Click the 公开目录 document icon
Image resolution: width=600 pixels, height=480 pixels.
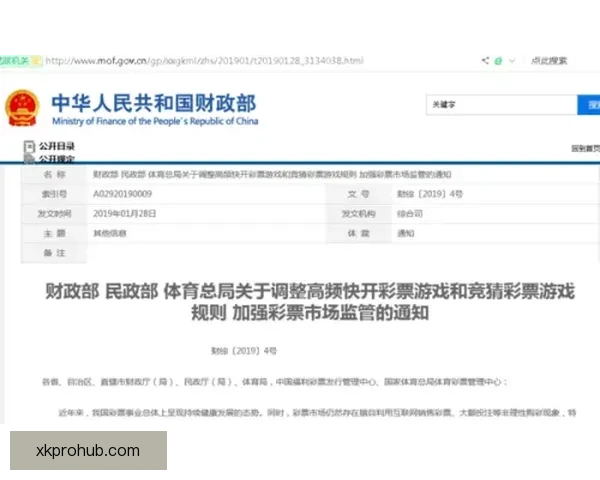[x=29, y=147]
